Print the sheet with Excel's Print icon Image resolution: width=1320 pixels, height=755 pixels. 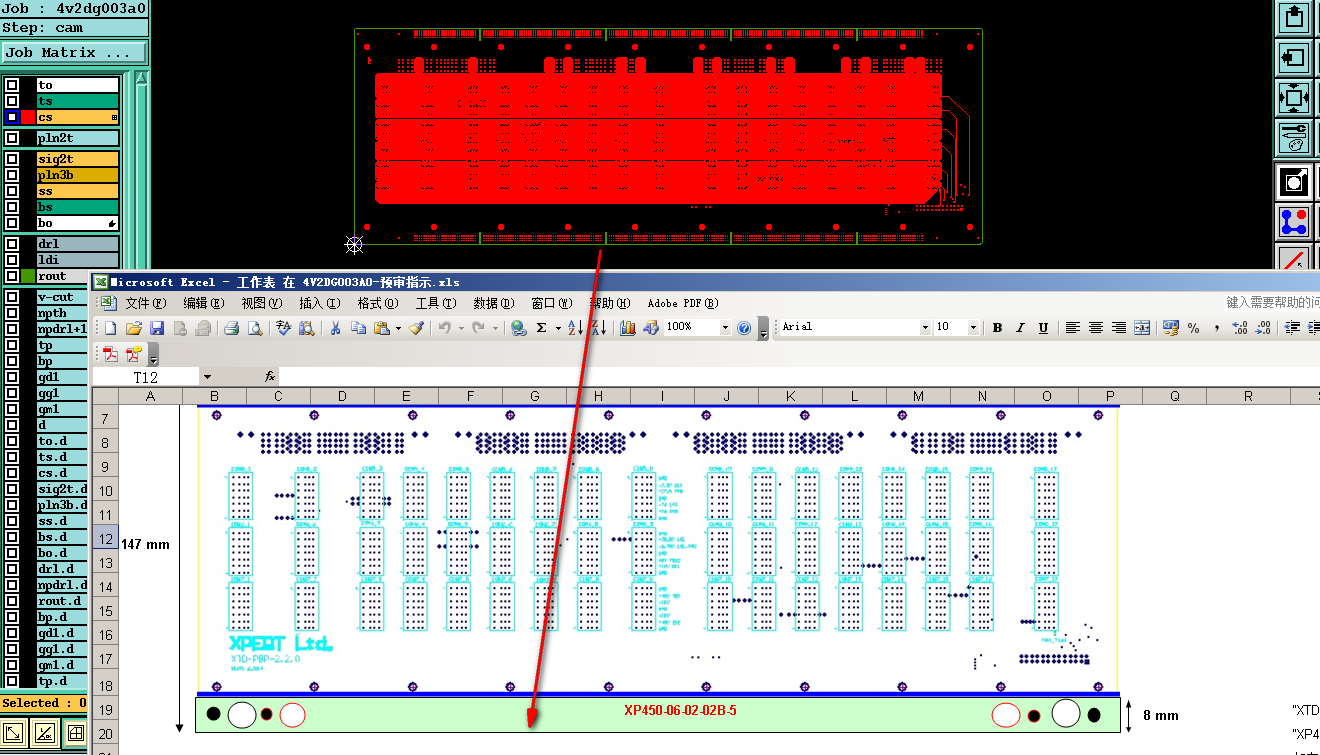pyautogui.click(x=232, y=328)
